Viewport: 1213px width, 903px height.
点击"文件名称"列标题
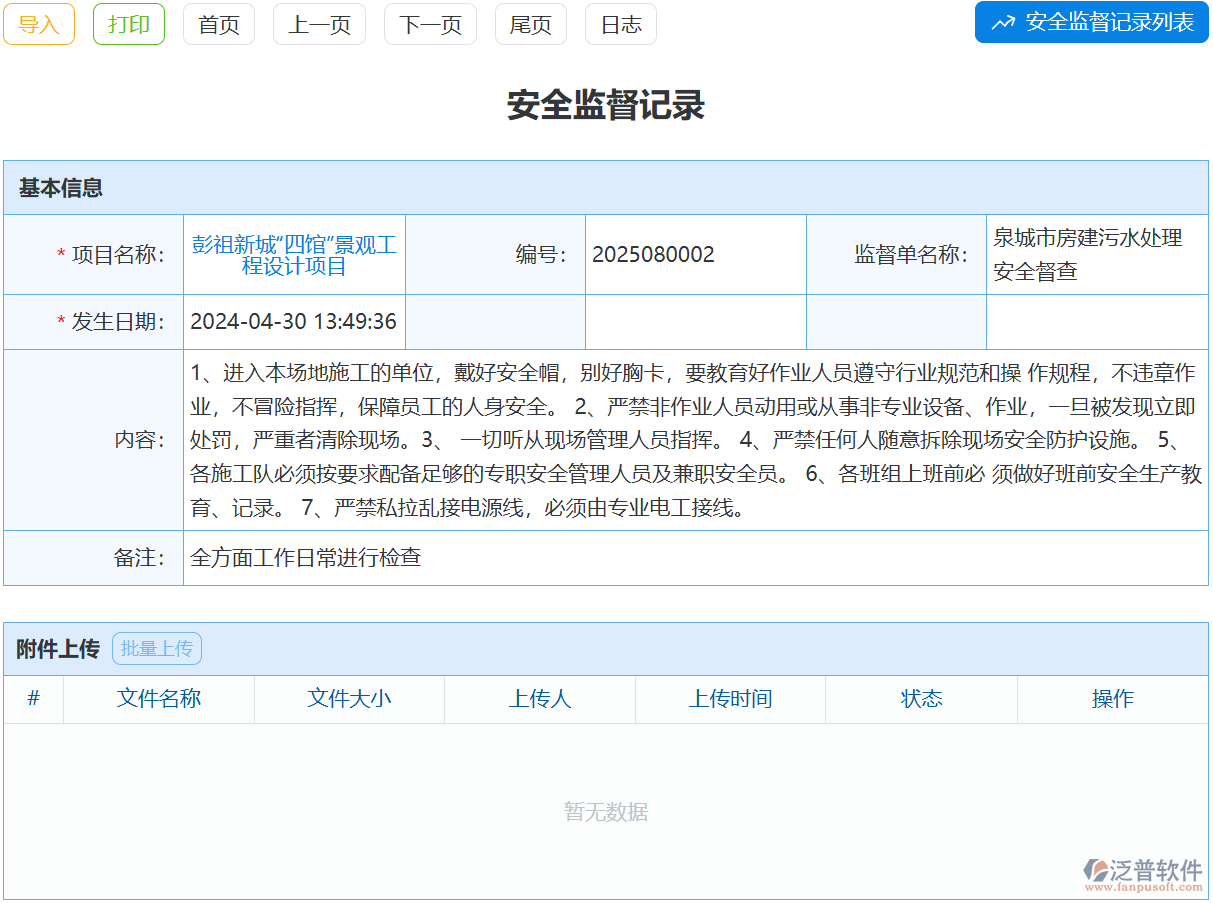158,699
